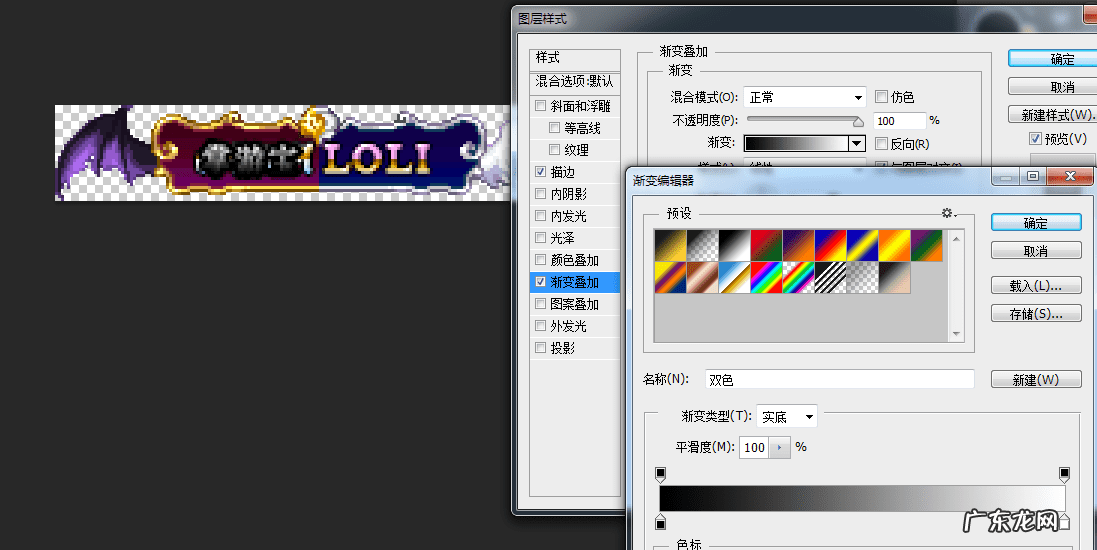Open the 图案叠加 settings row
The width and height of the screenshot is (1097, 550).
tap(574, 304)
